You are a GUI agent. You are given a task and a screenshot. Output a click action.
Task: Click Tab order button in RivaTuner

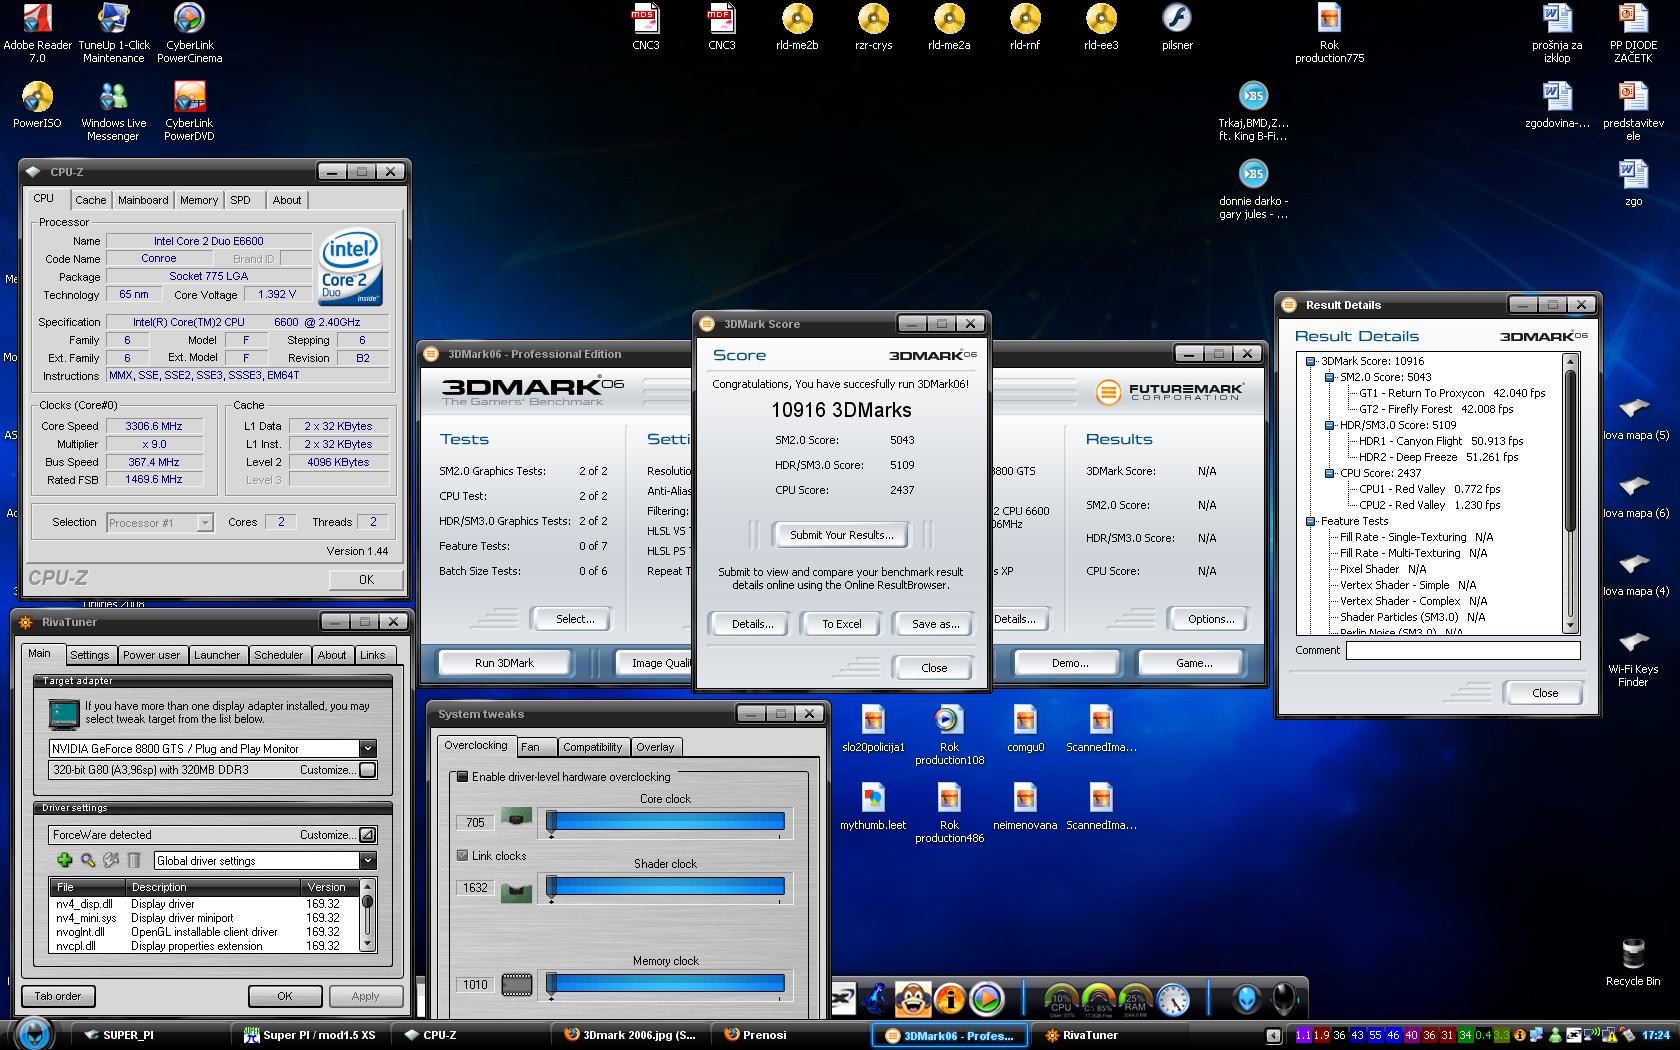[58, 996]
